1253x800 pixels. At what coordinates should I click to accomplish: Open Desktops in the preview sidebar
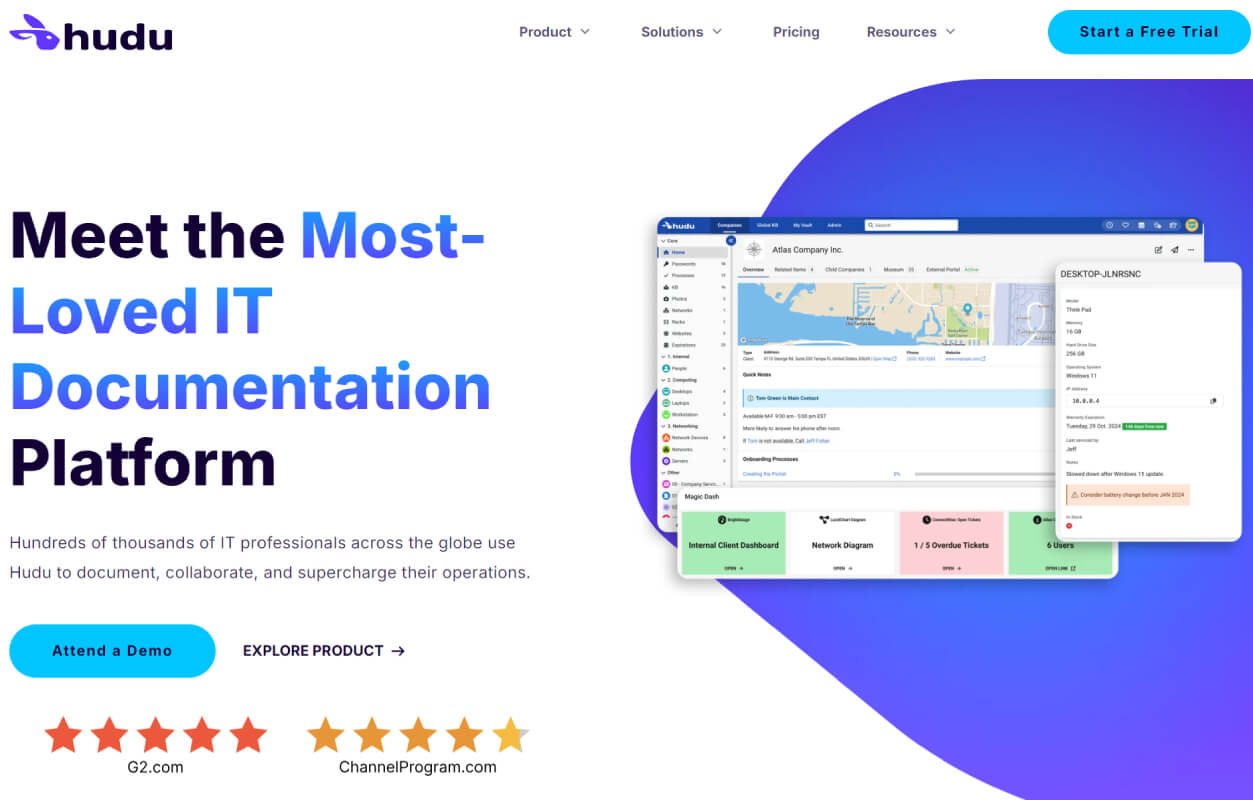(693, 391)
